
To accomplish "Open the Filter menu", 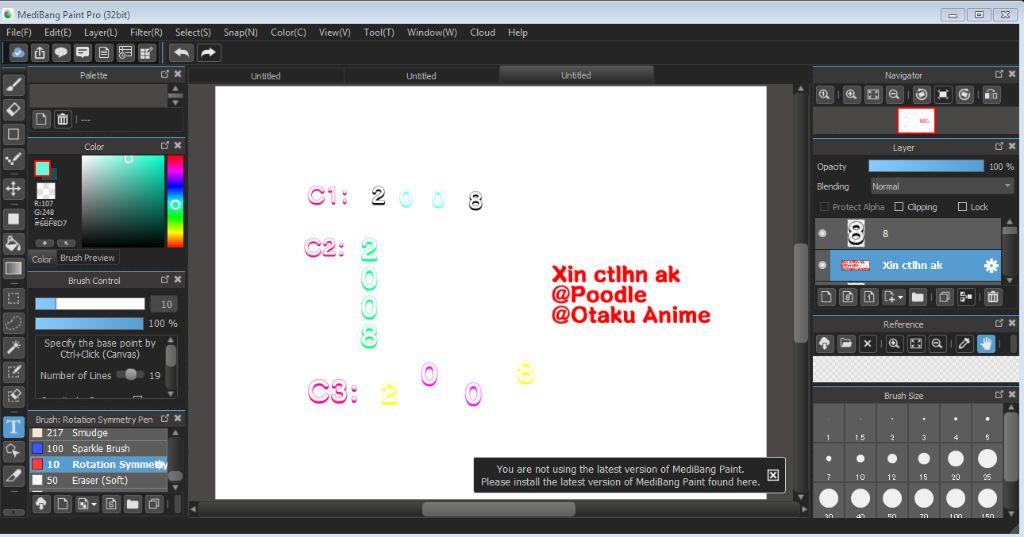I will pyautogui.click(x=146, y=33).
